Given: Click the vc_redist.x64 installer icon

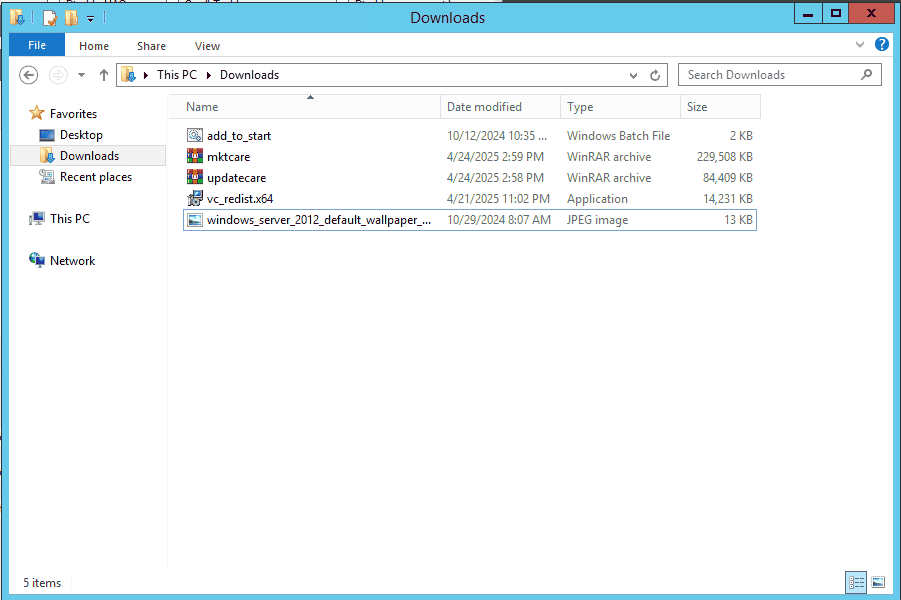Looking at the screenshot, I should coord(195,199).
